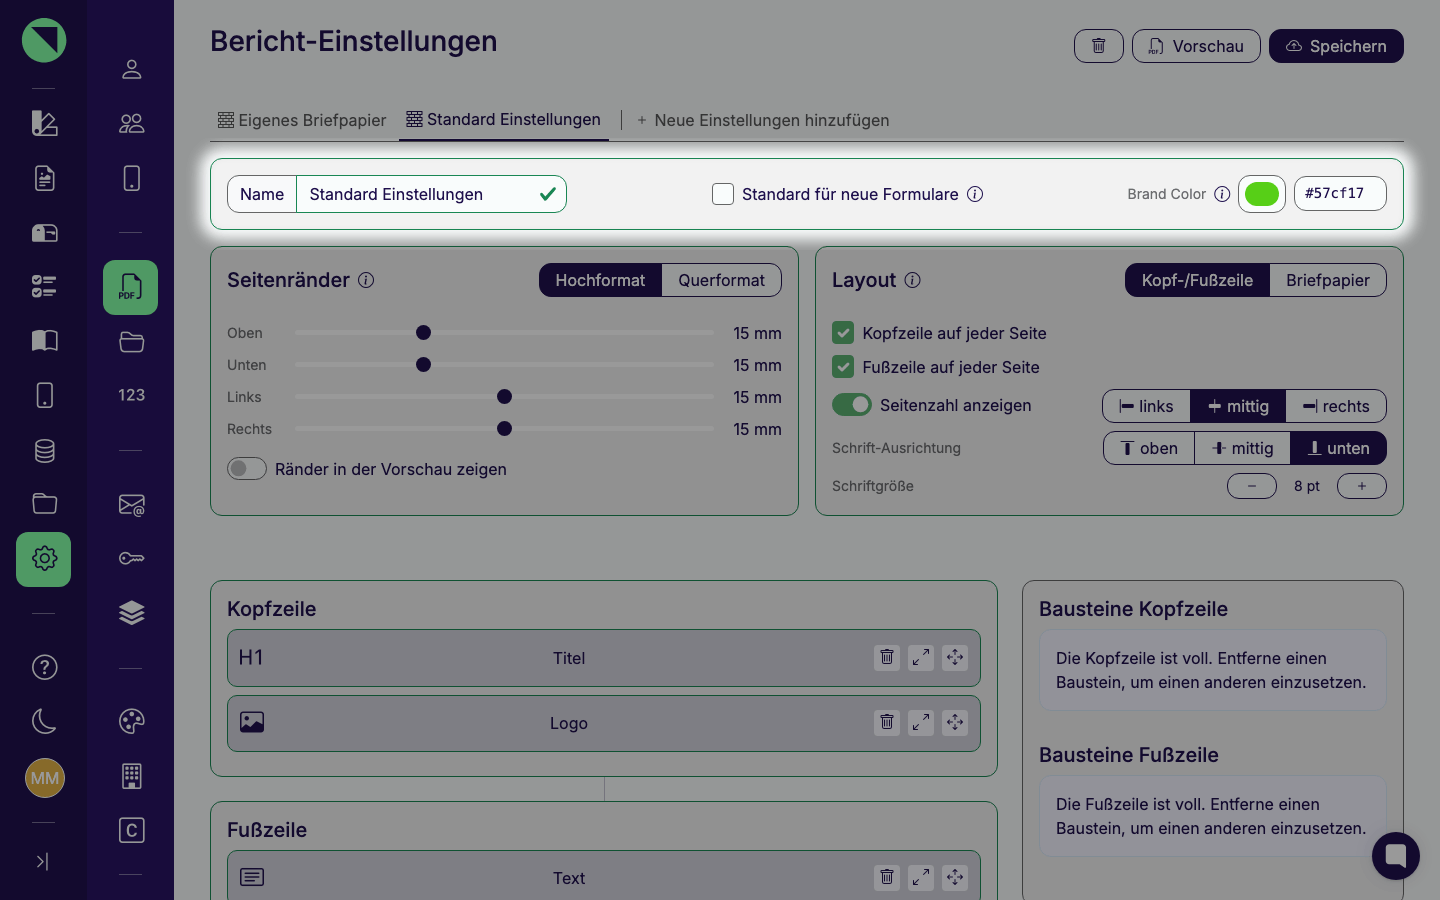The width and height of the screenshot is (1440, 900).
Task: Open the Vorschau PDF preview
Action: [1196, 46]
